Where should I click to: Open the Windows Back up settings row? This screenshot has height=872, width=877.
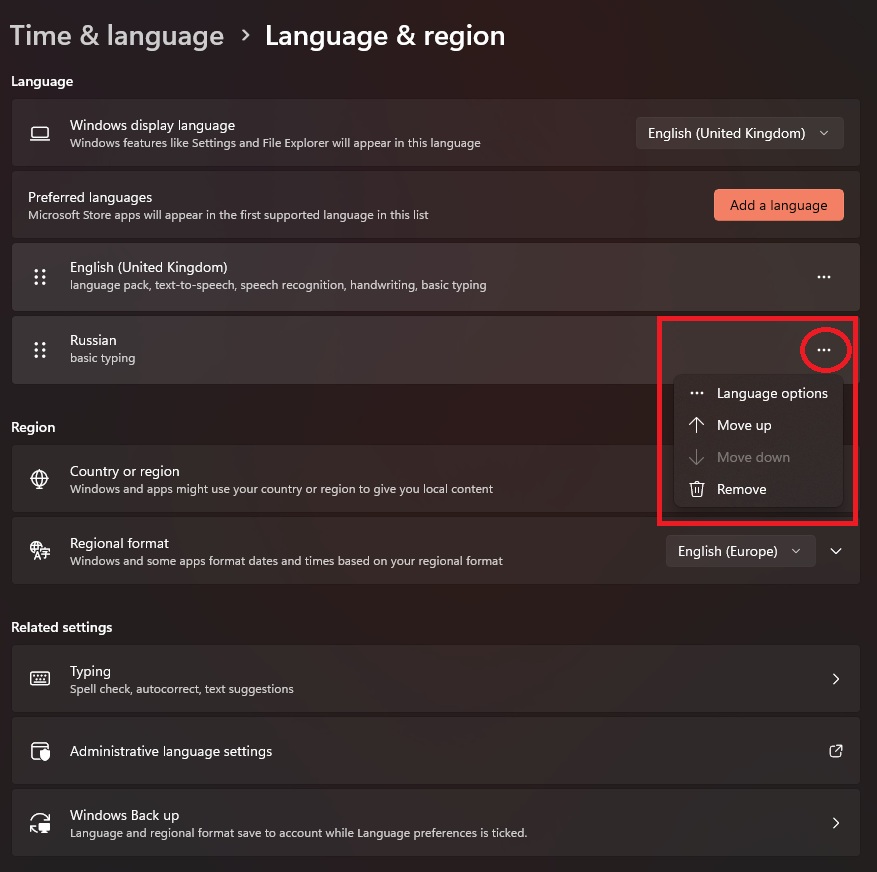[x=435, y=823]
